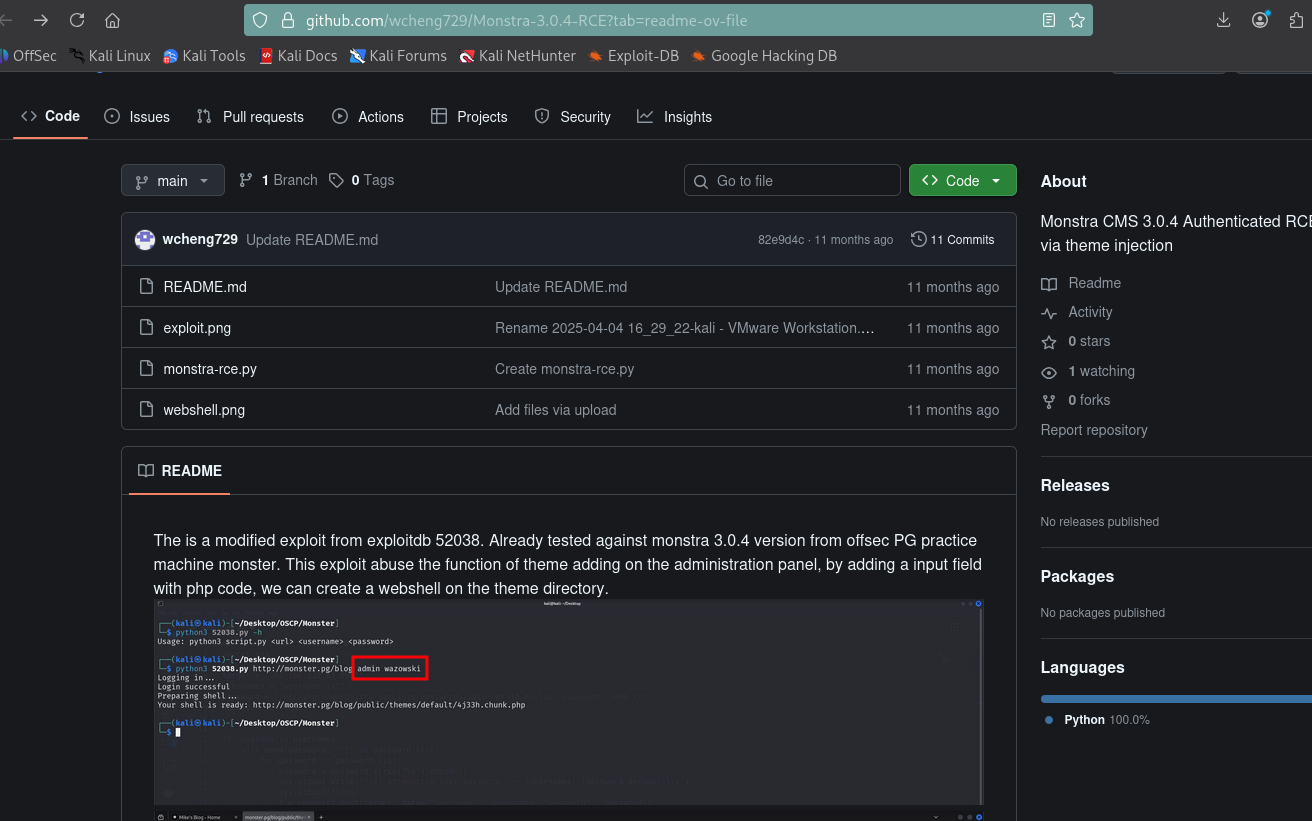This screenshot has height=821, width=1312.
Task: Reload the page with the refresh icon
Action: coord(77,20)
